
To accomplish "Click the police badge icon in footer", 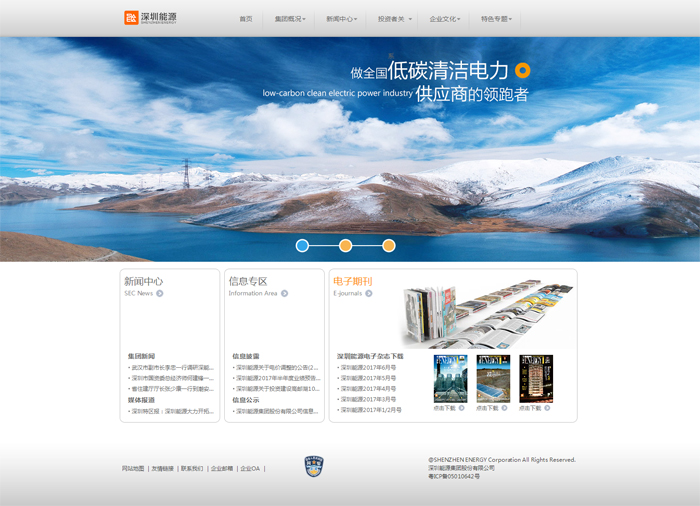I will tap(314, 465).
